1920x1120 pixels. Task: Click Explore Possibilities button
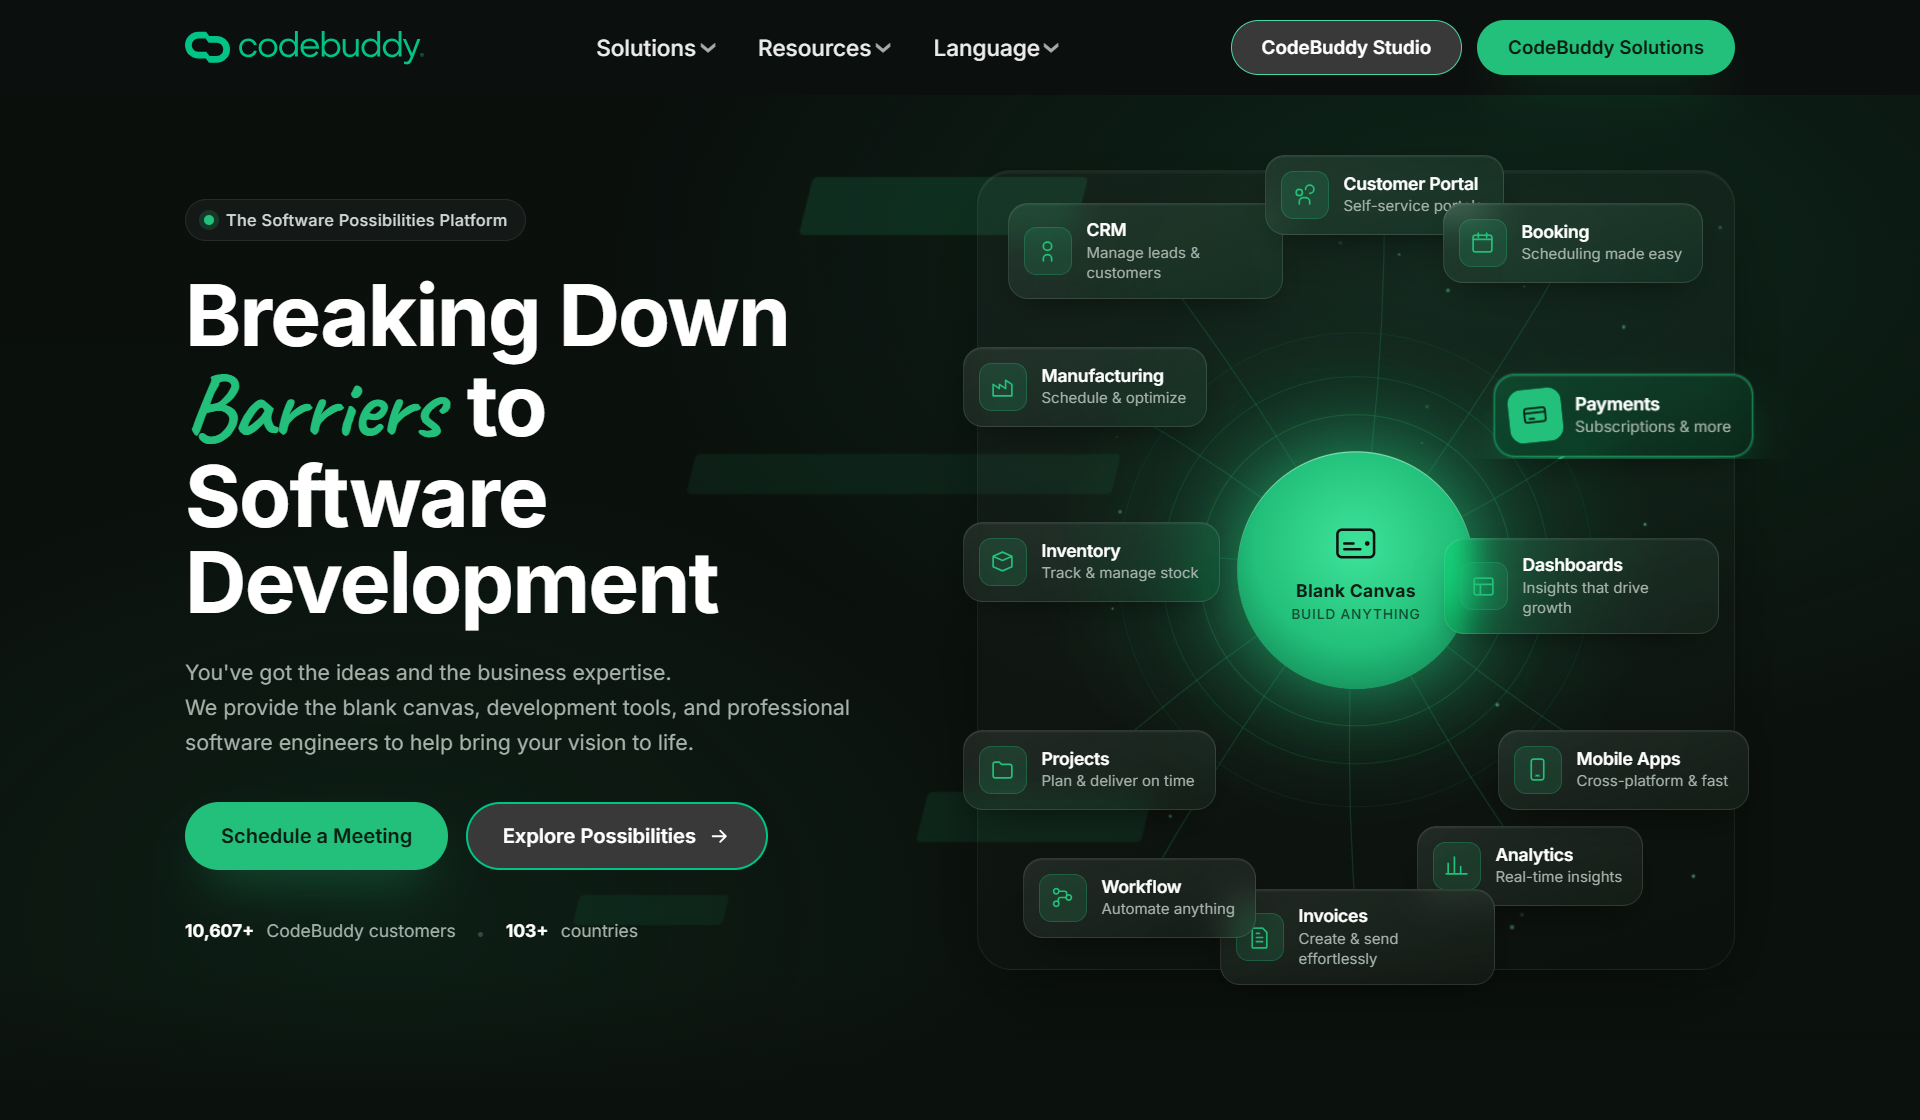[x=617, y=836]
